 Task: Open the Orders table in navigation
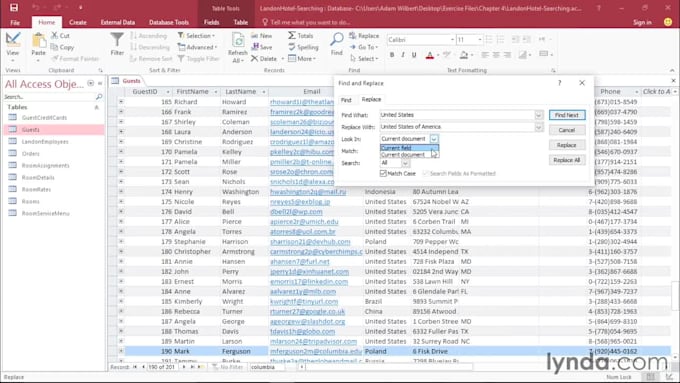click(31, 154)
